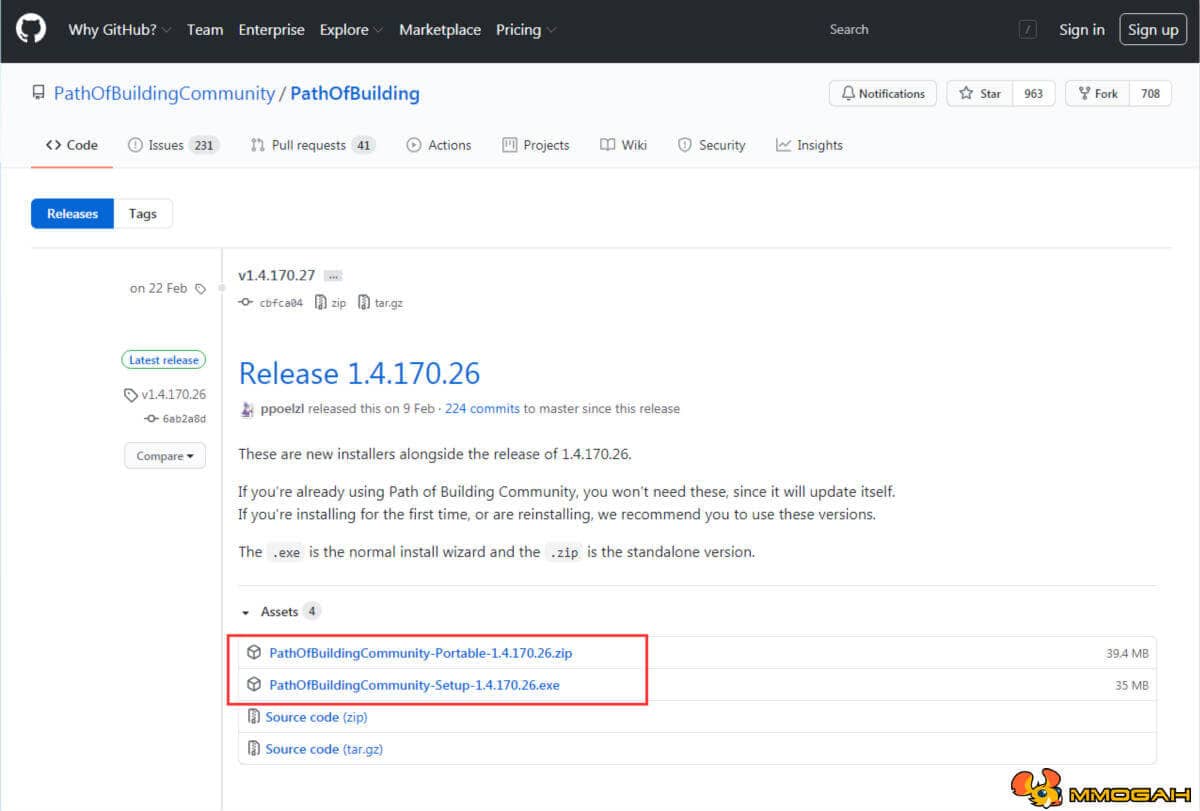Switch to the Actions tab
This screenshot has width=1200, height=811.
pyautogui.click(x=439, y=145)
